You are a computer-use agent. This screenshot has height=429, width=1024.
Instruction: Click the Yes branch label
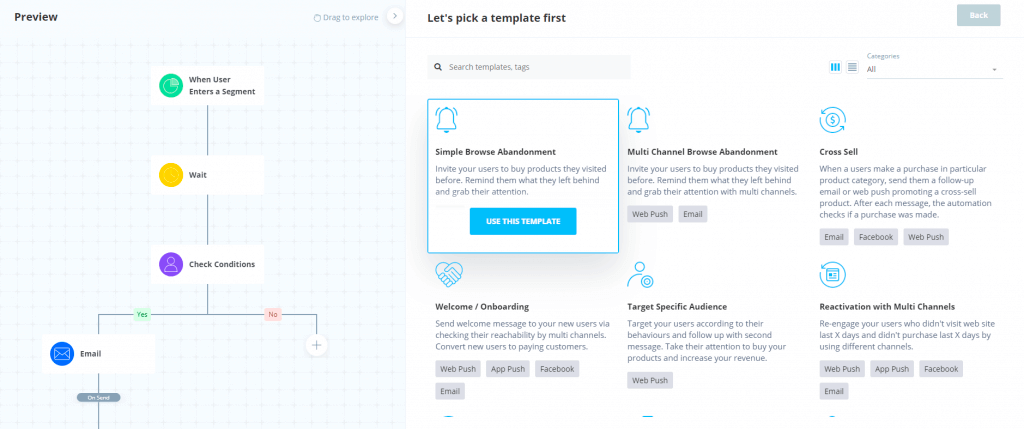(x=143, y=314)
